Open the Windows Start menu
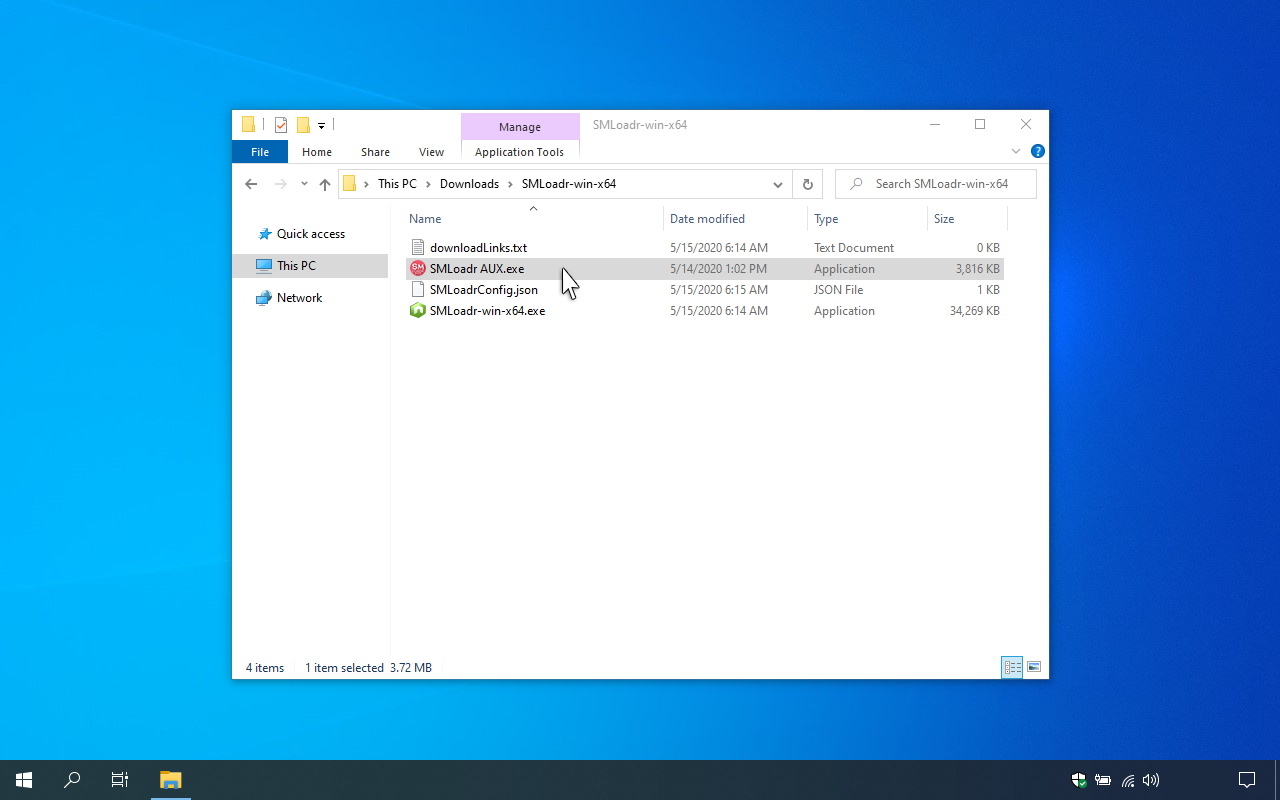The height and width of the screenshot is (800, 1280). pos(24,780)
